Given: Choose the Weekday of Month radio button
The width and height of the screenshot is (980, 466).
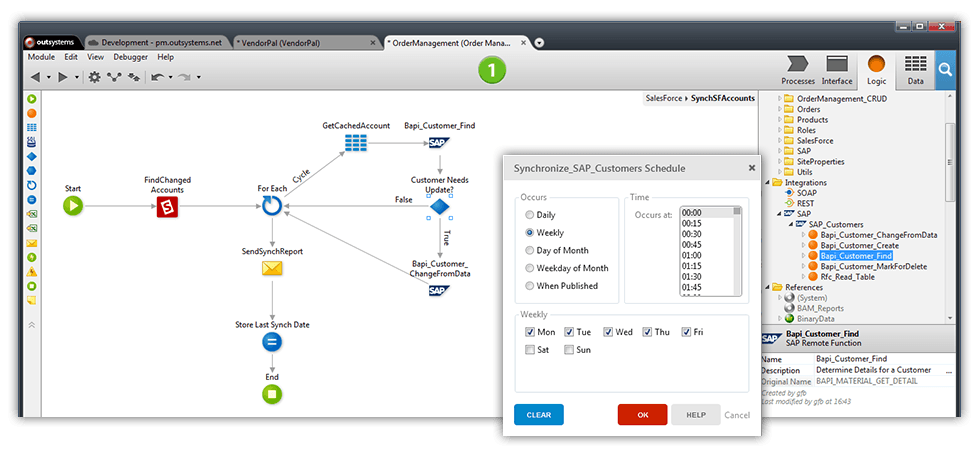Looking at the screenshot, I should point(530,268).
